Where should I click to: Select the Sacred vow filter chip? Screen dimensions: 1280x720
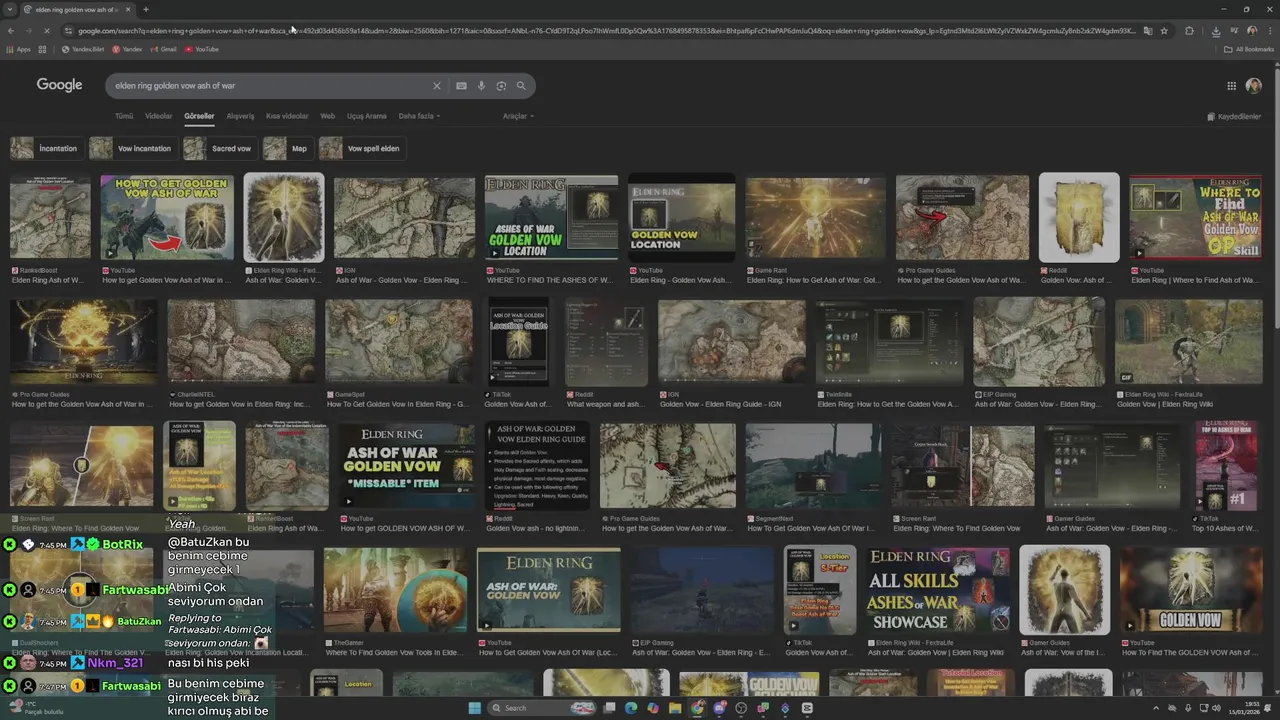pos(220,148)
